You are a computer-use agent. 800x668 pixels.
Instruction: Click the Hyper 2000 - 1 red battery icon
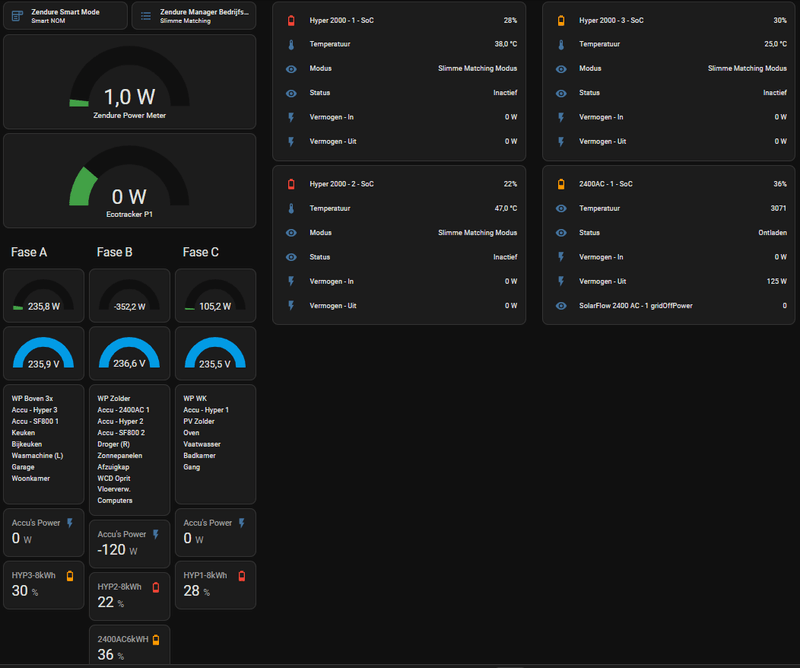(x=291, y=20)
